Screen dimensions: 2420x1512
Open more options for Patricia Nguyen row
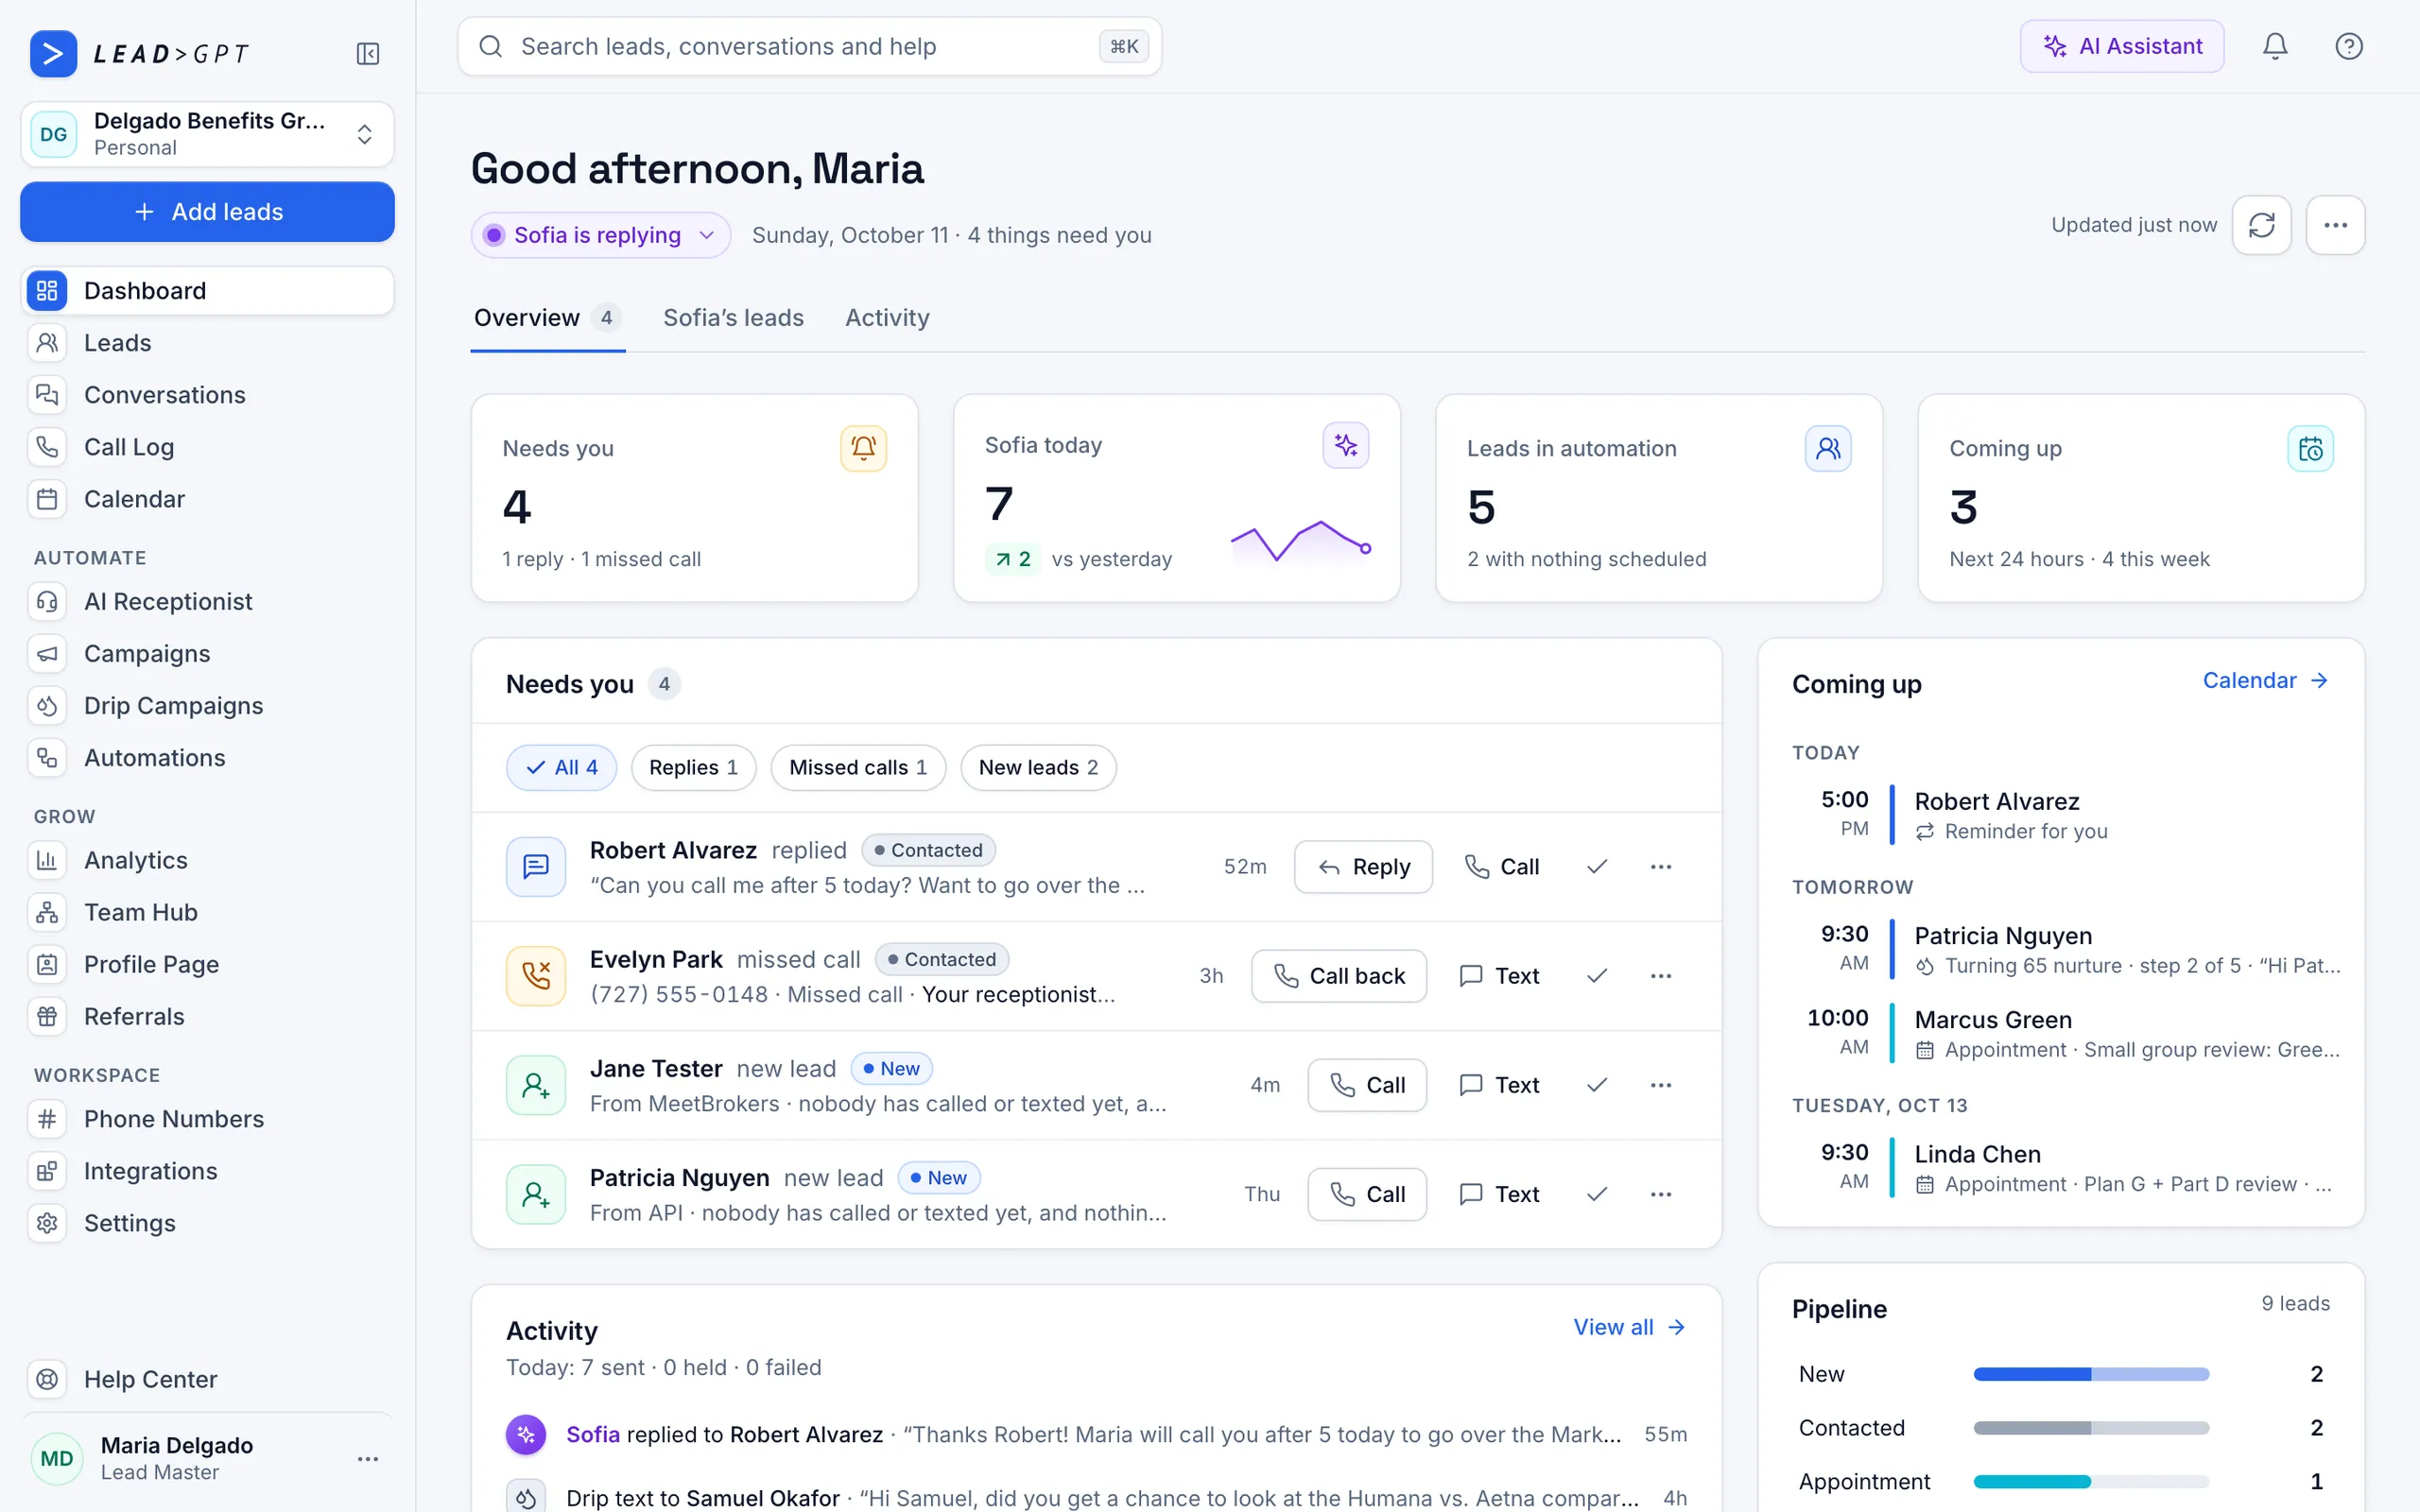[x=1661, y=1194]
